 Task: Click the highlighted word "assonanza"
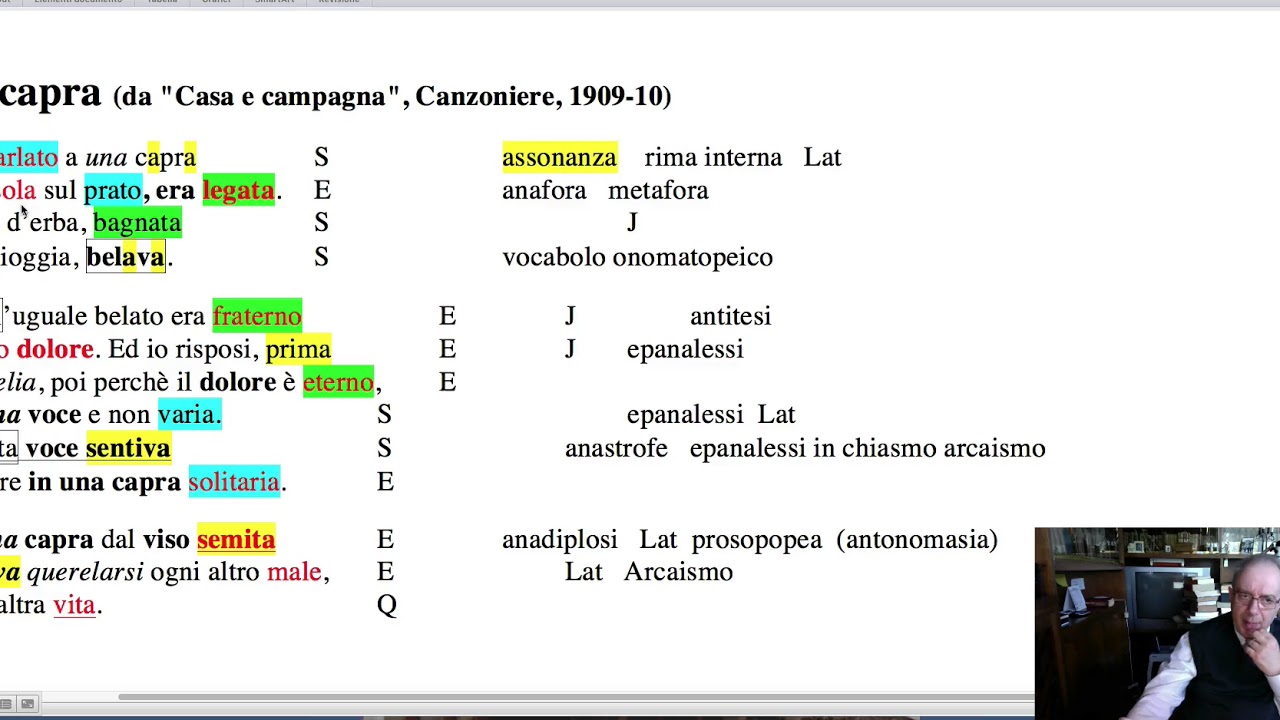(x=559, y=157)
